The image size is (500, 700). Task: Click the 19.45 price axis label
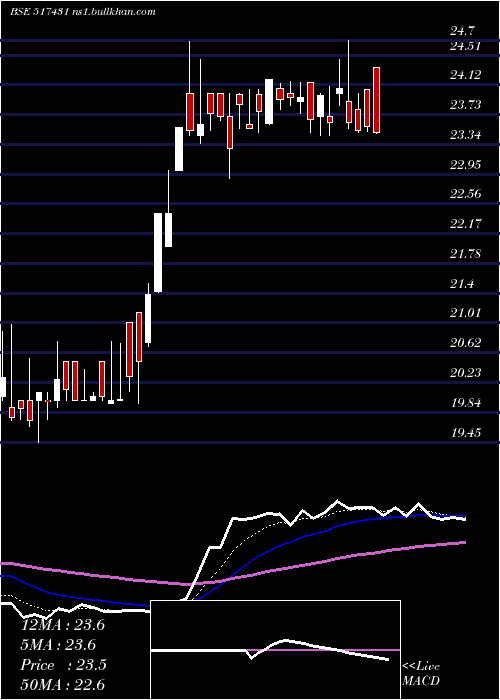pos(466,432)
